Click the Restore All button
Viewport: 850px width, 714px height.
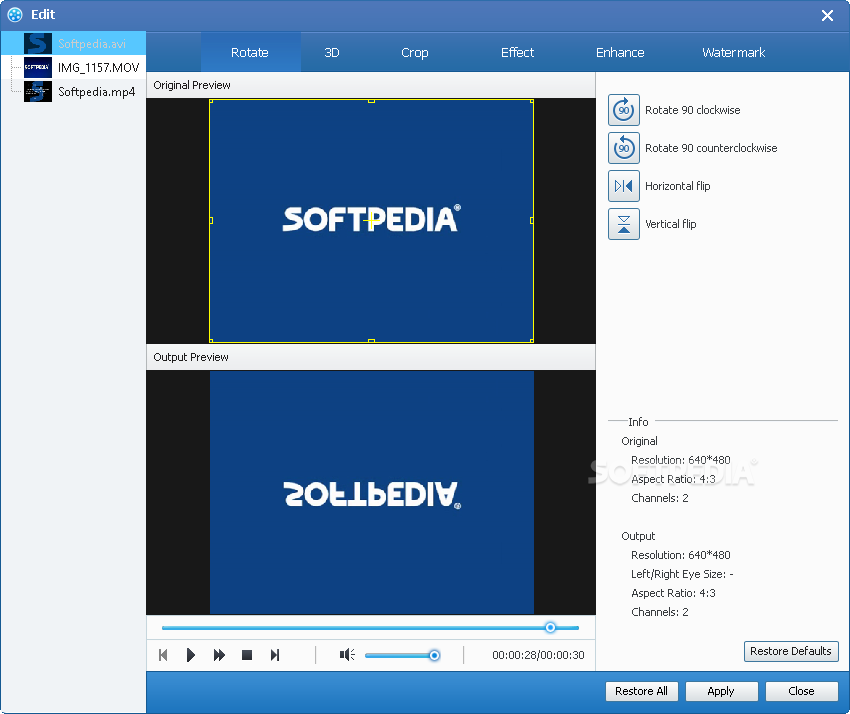tap(641, 691)
